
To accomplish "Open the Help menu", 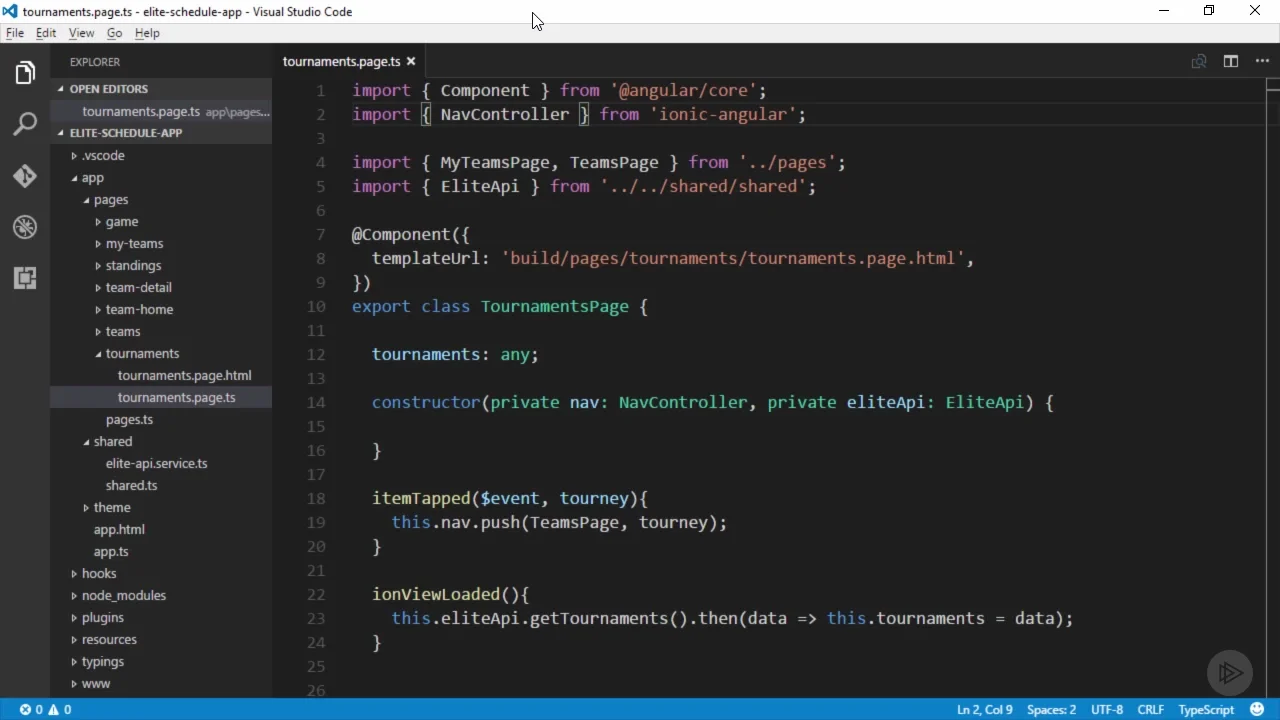I will point(147,33).
